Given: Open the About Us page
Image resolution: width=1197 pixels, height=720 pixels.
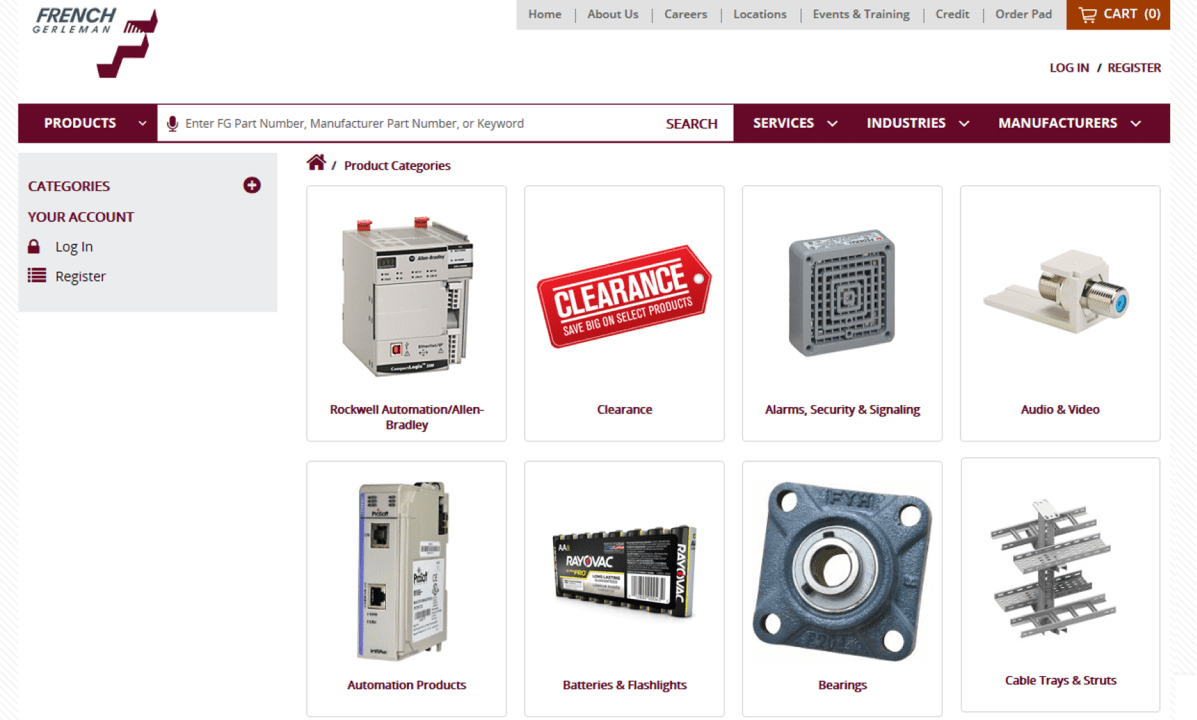Looking at the screenshot, I should click(x=613, y=15).
